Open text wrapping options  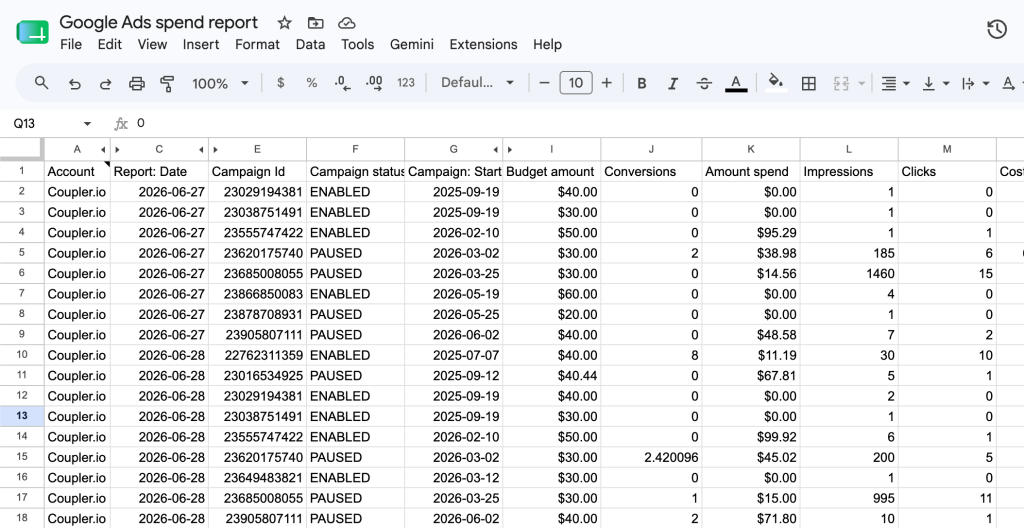[976, 83]
